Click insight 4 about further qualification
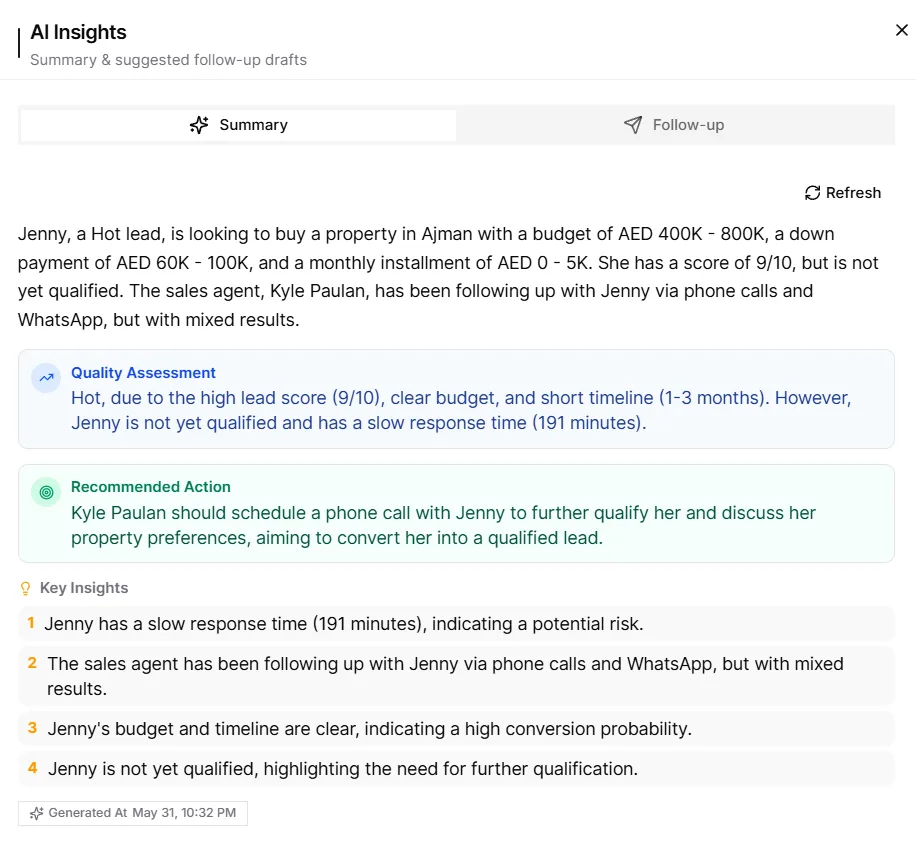Viewport: 916px width, 843px height. pos(456,769)
